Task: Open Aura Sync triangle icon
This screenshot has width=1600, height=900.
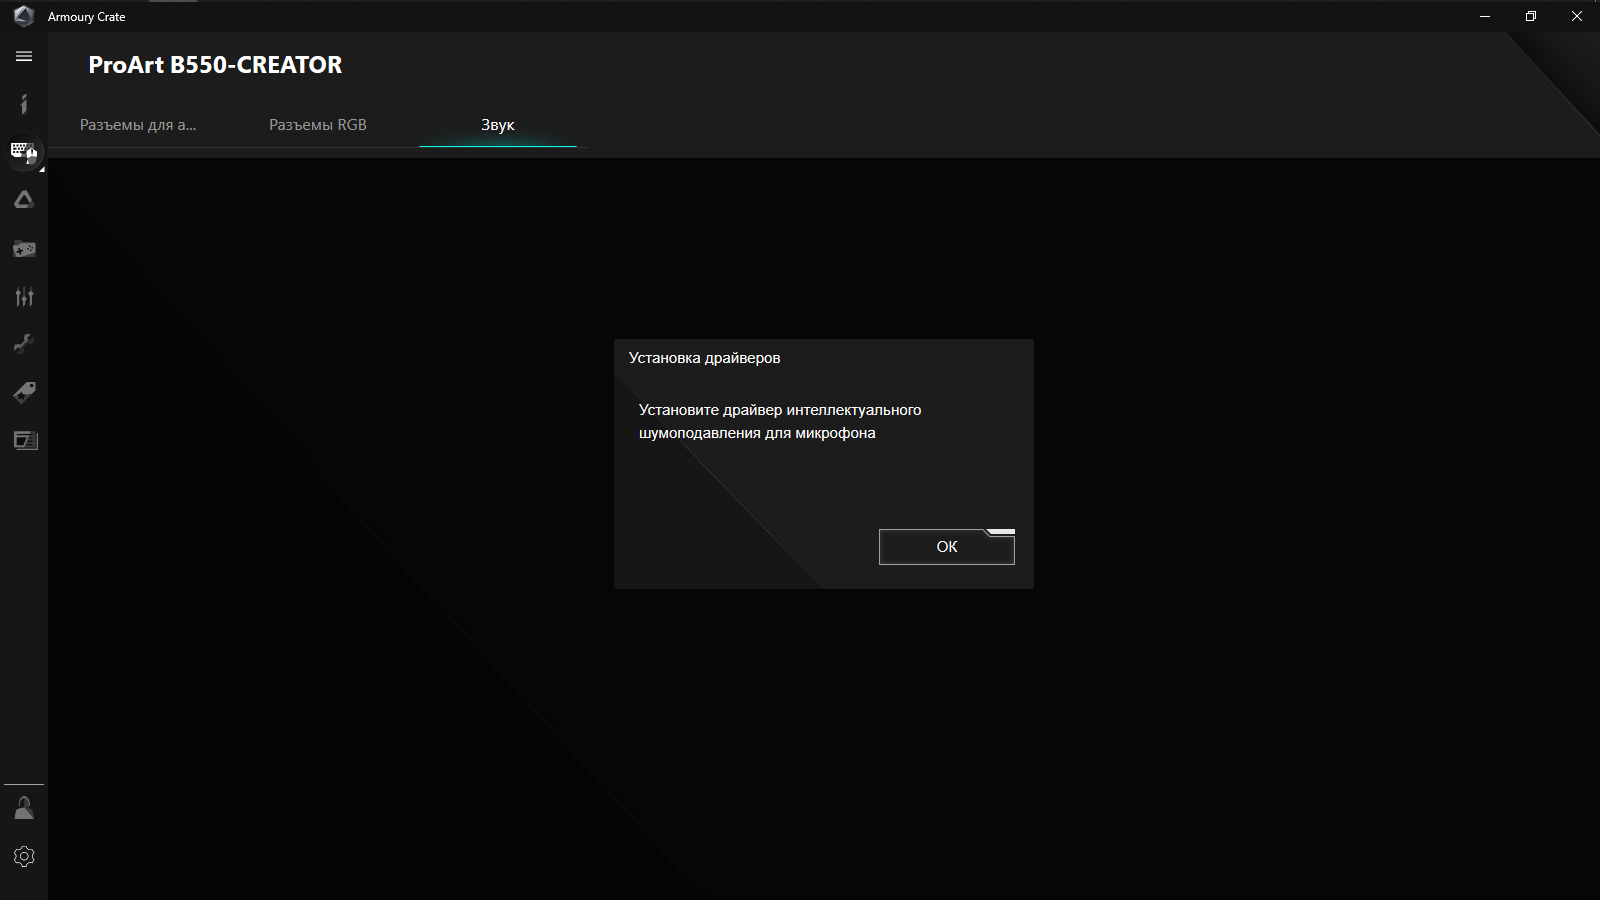Action: pos(24,200)
